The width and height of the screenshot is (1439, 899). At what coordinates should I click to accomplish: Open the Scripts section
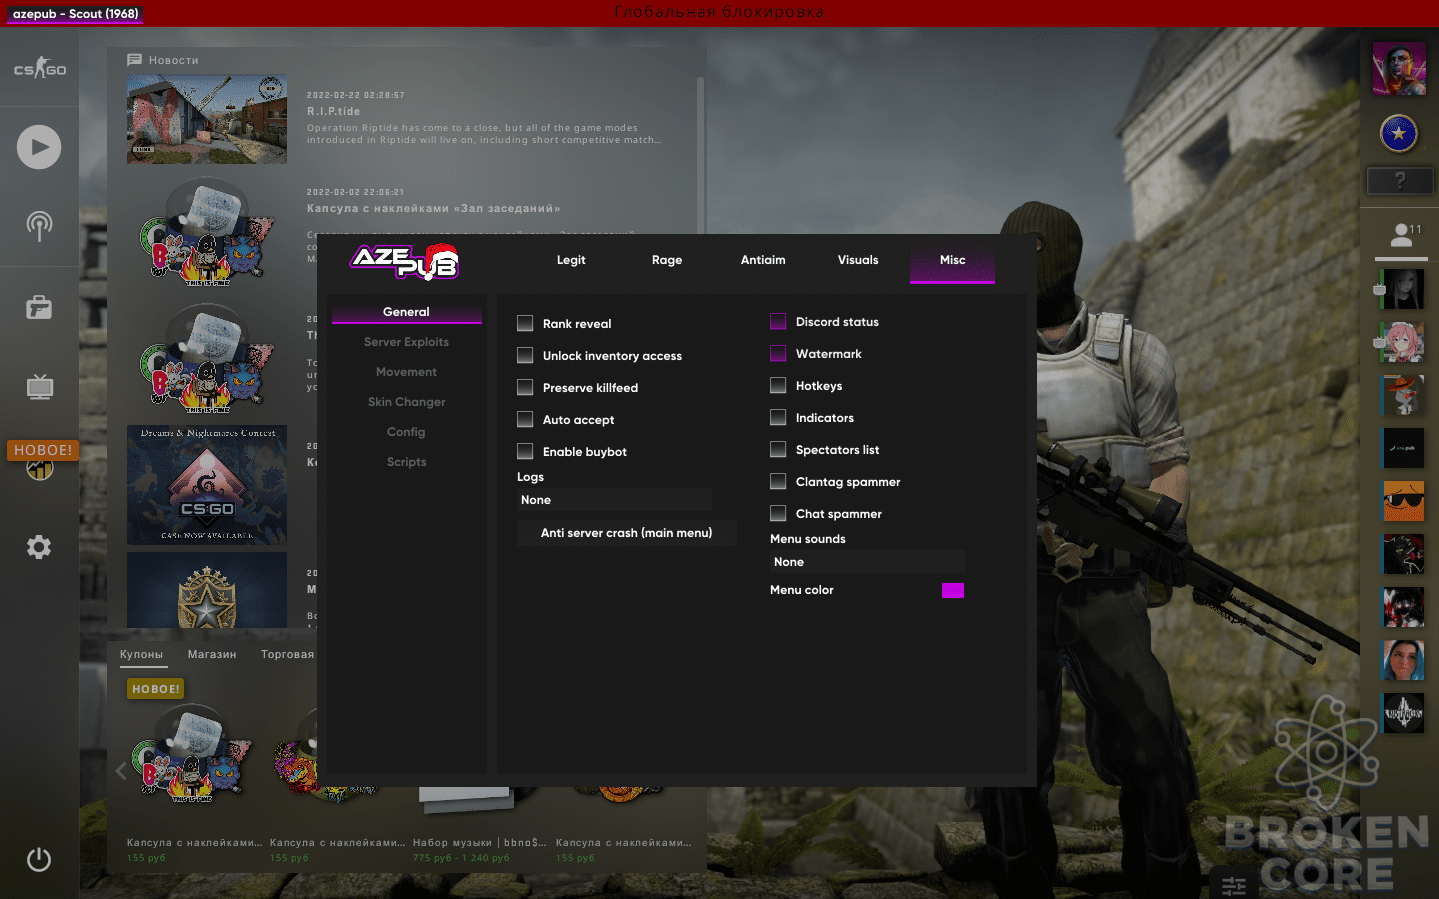tap(406, 462)
